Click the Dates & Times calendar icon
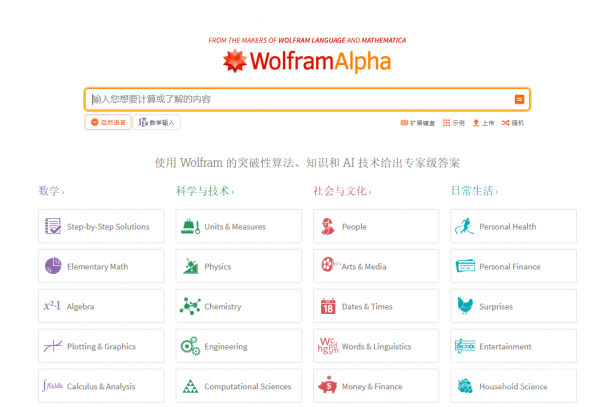 point(328,306)
